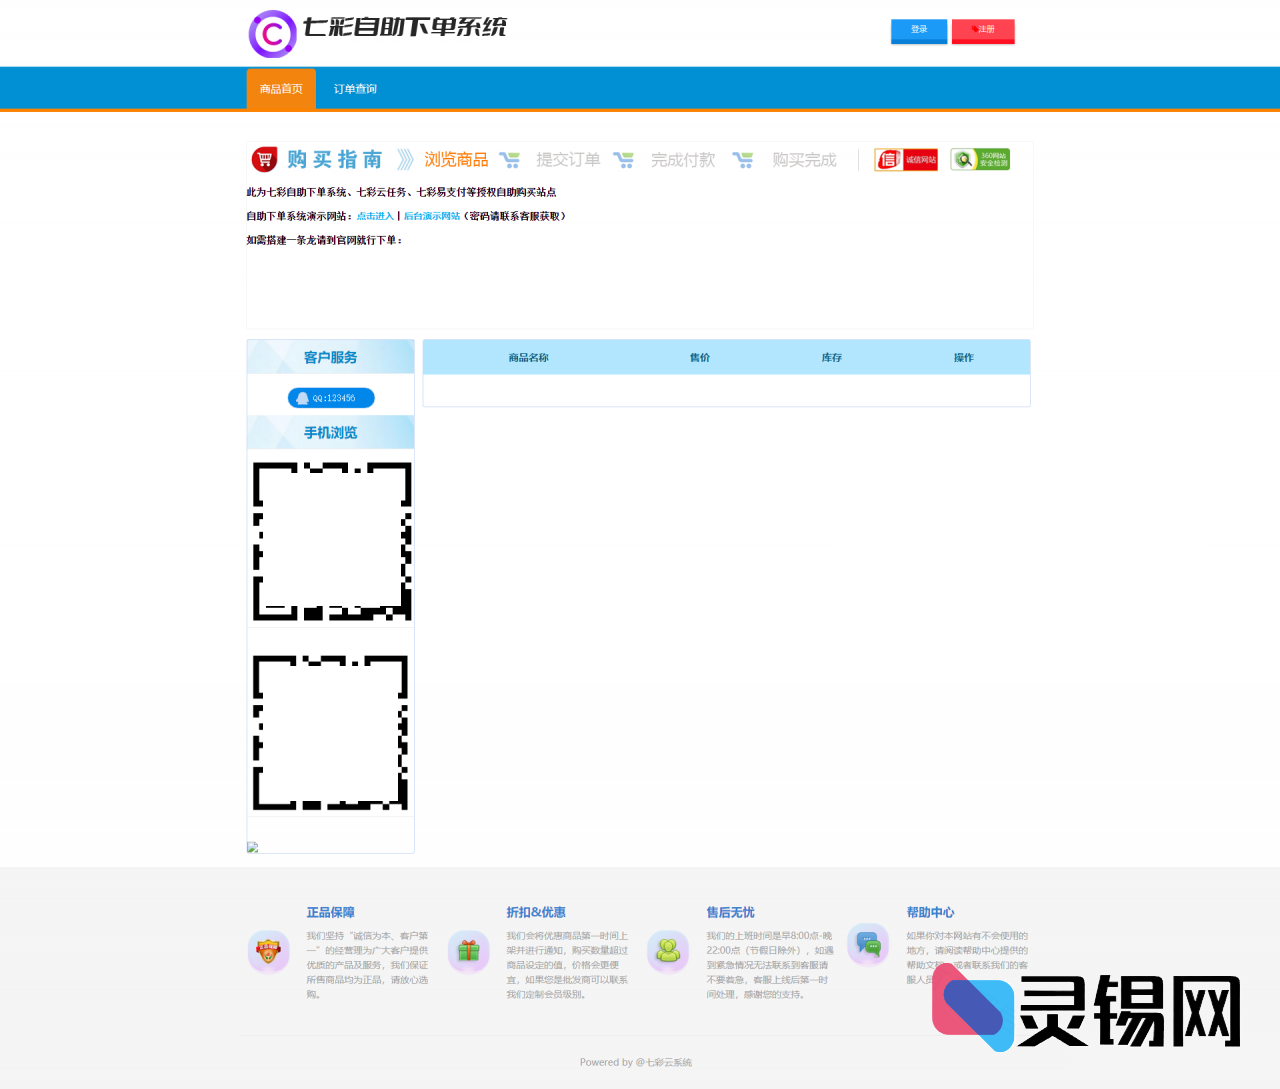Open the 商品首页 tab
The image size is (1280, 1089).
[281, 89]
